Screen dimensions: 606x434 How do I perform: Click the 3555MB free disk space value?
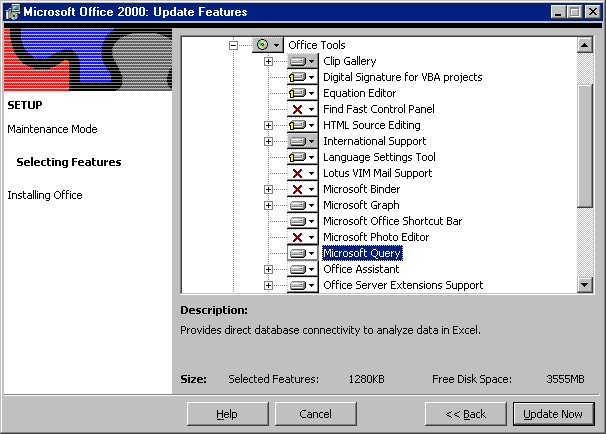coord(565,379)
